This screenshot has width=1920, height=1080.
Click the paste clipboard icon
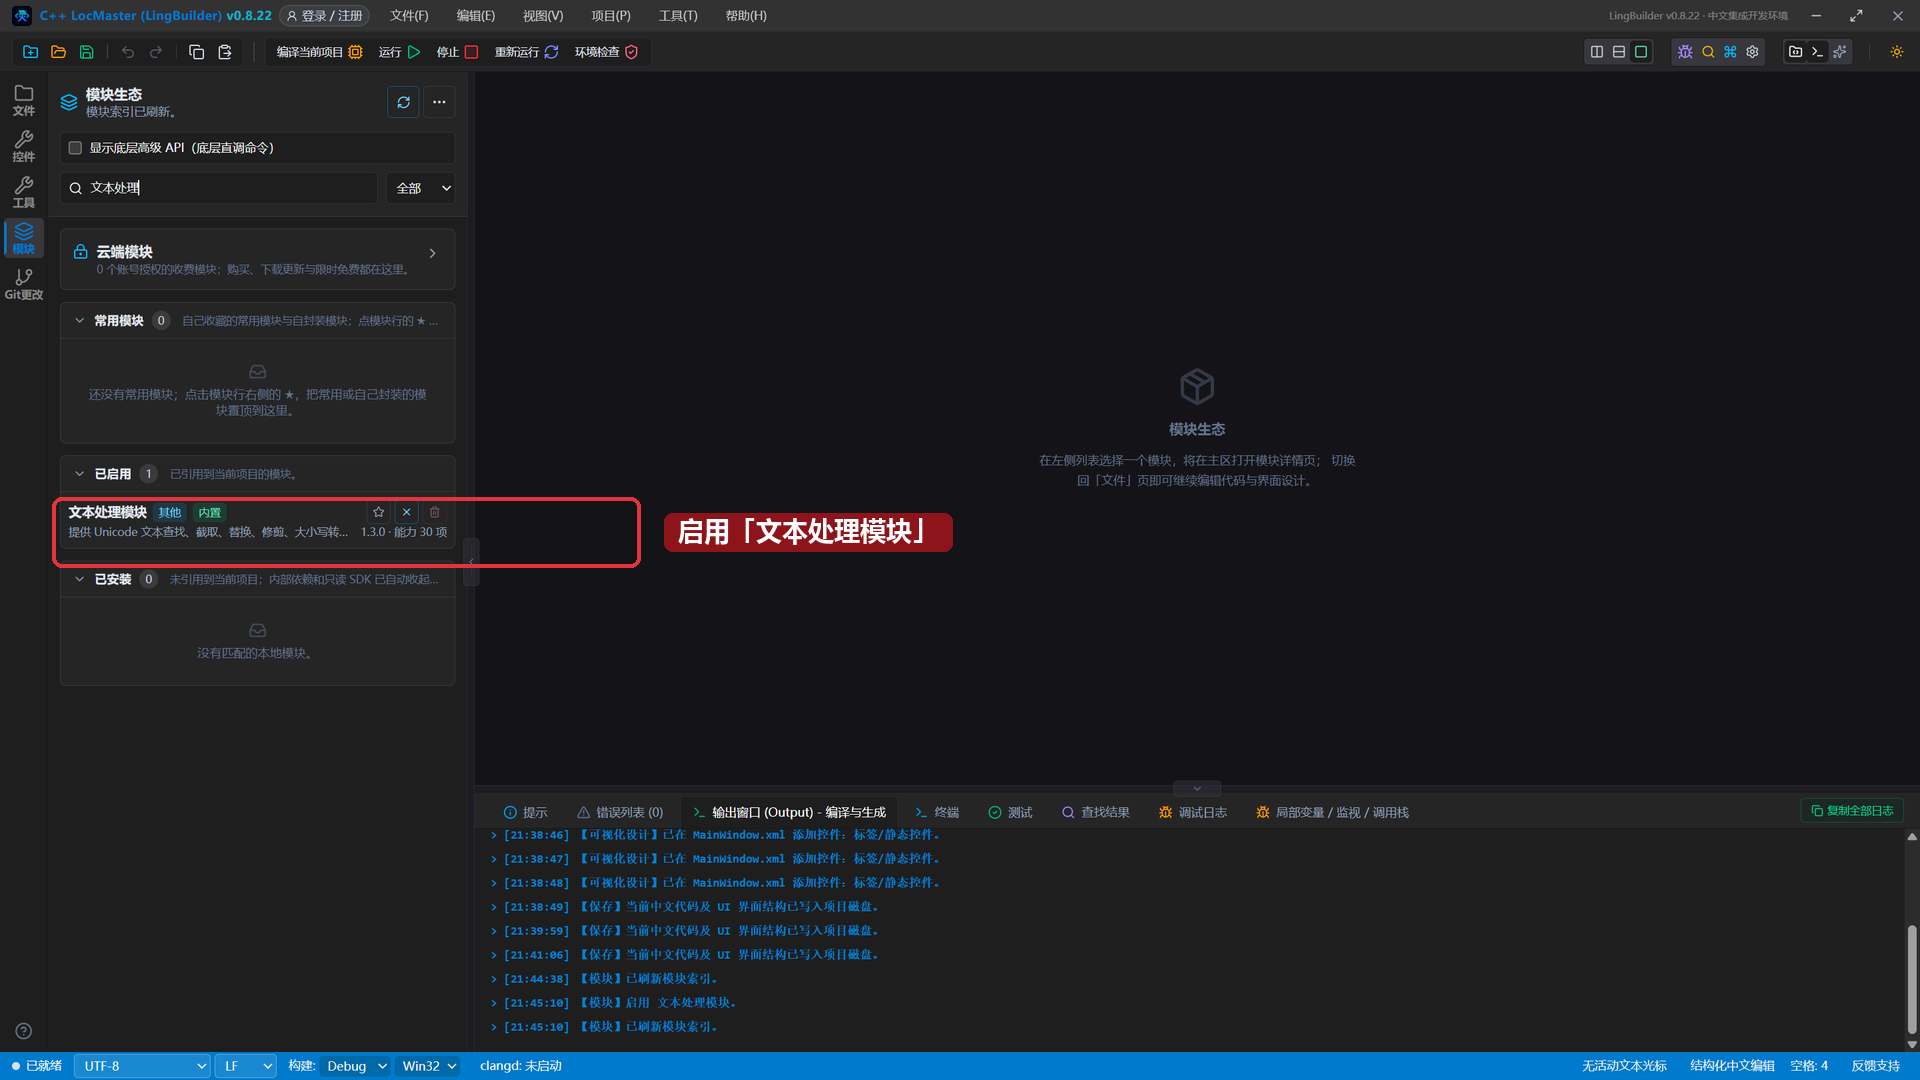(x=225, y=52)
